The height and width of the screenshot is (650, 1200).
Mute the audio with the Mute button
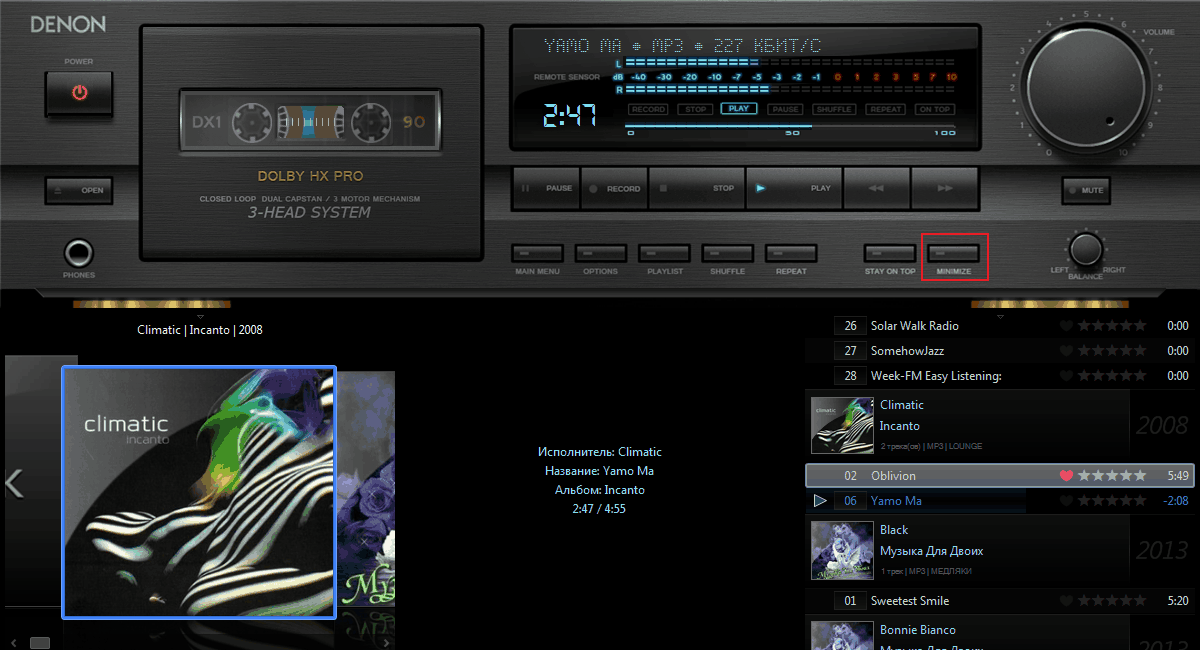[1085, 190]
